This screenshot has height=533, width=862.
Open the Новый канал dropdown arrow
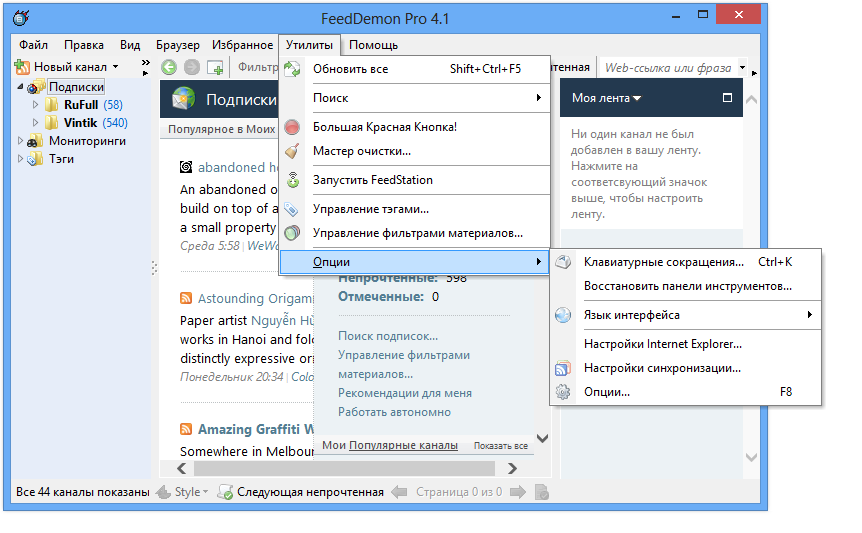pyautogui.click(x=115, y=67)
